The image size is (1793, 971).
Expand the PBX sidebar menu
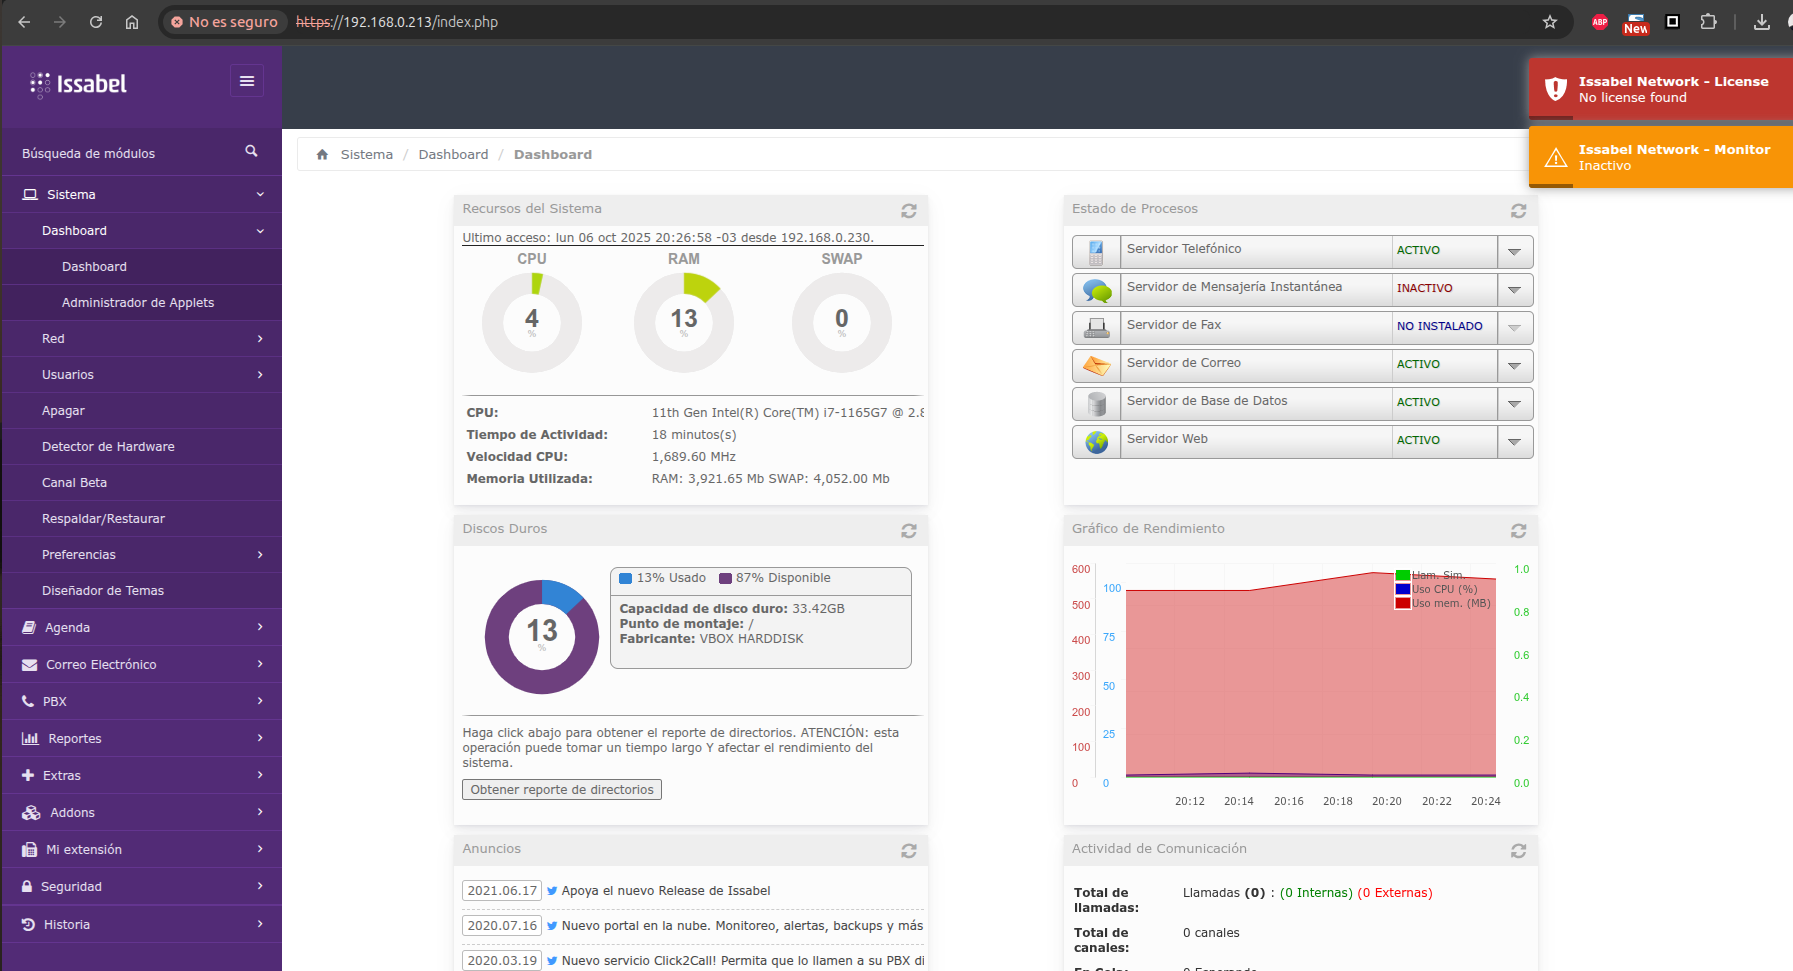[x=141, y=702]
